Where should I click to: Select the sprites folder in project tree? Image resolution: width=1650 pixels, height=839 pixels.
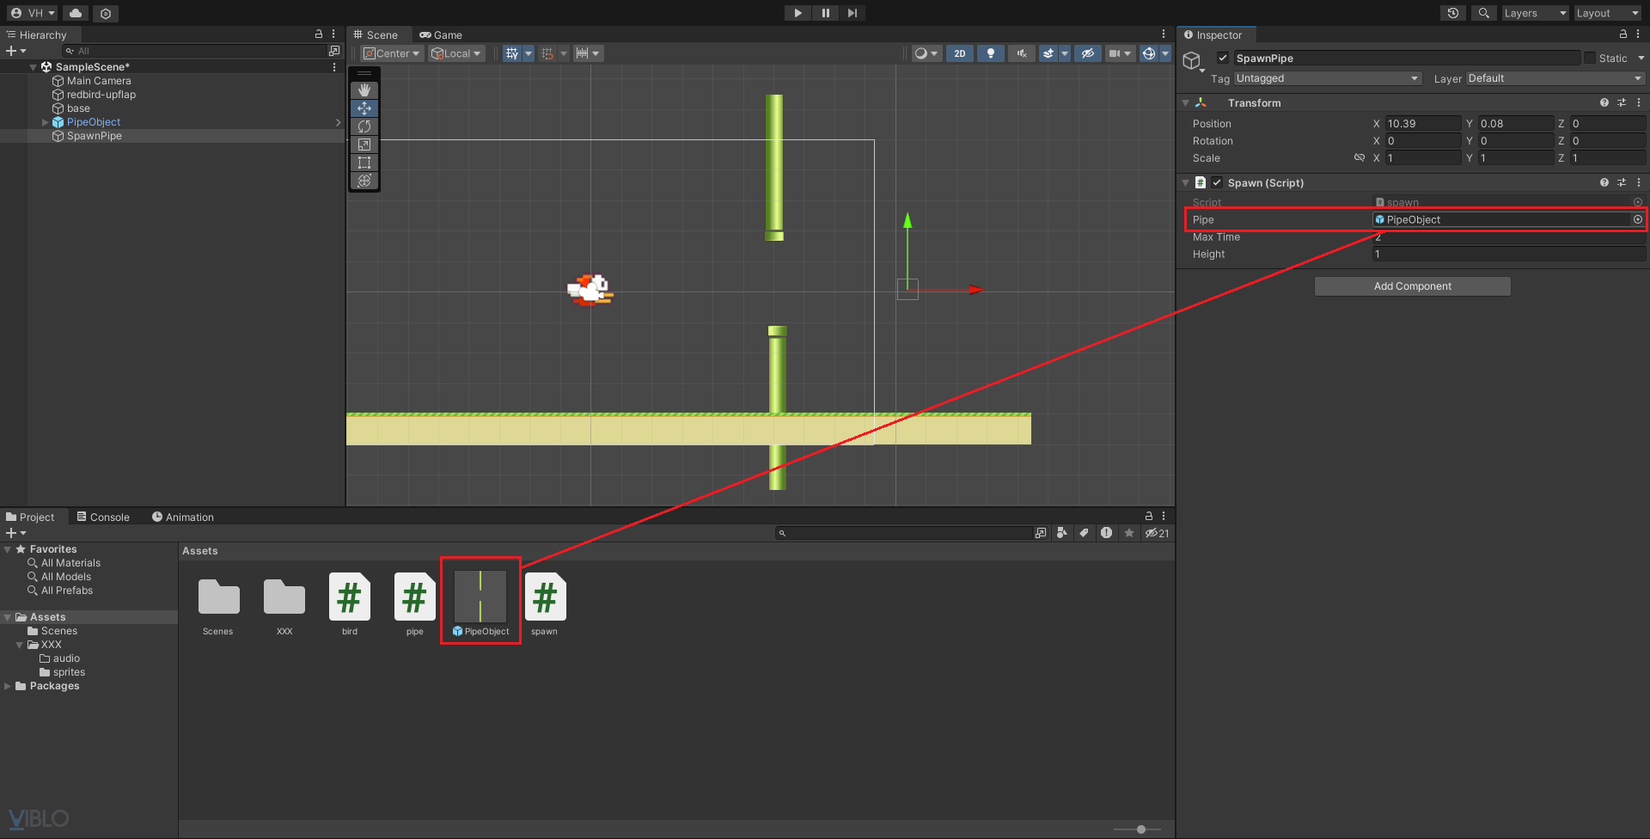tap(68, 672)
